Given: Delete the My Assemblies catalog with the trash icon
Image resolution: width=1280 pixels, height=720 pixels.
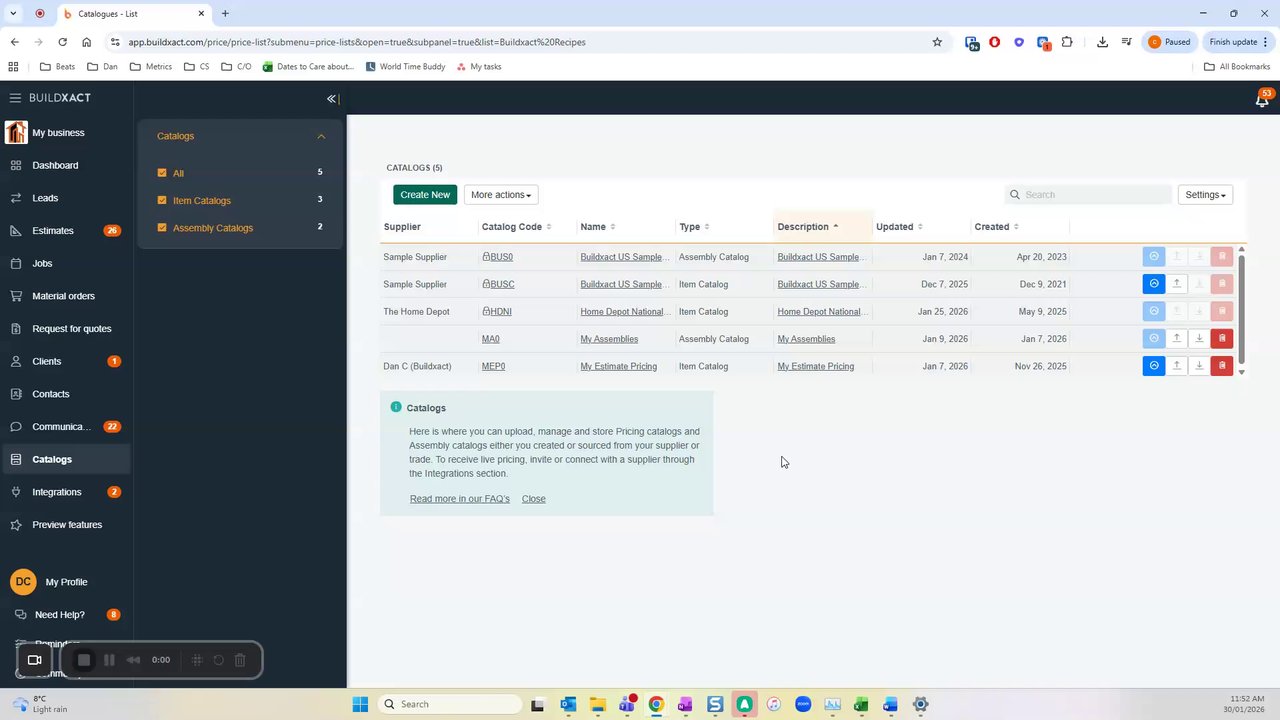Looking at the screenshot, I should pos(1222,339).
